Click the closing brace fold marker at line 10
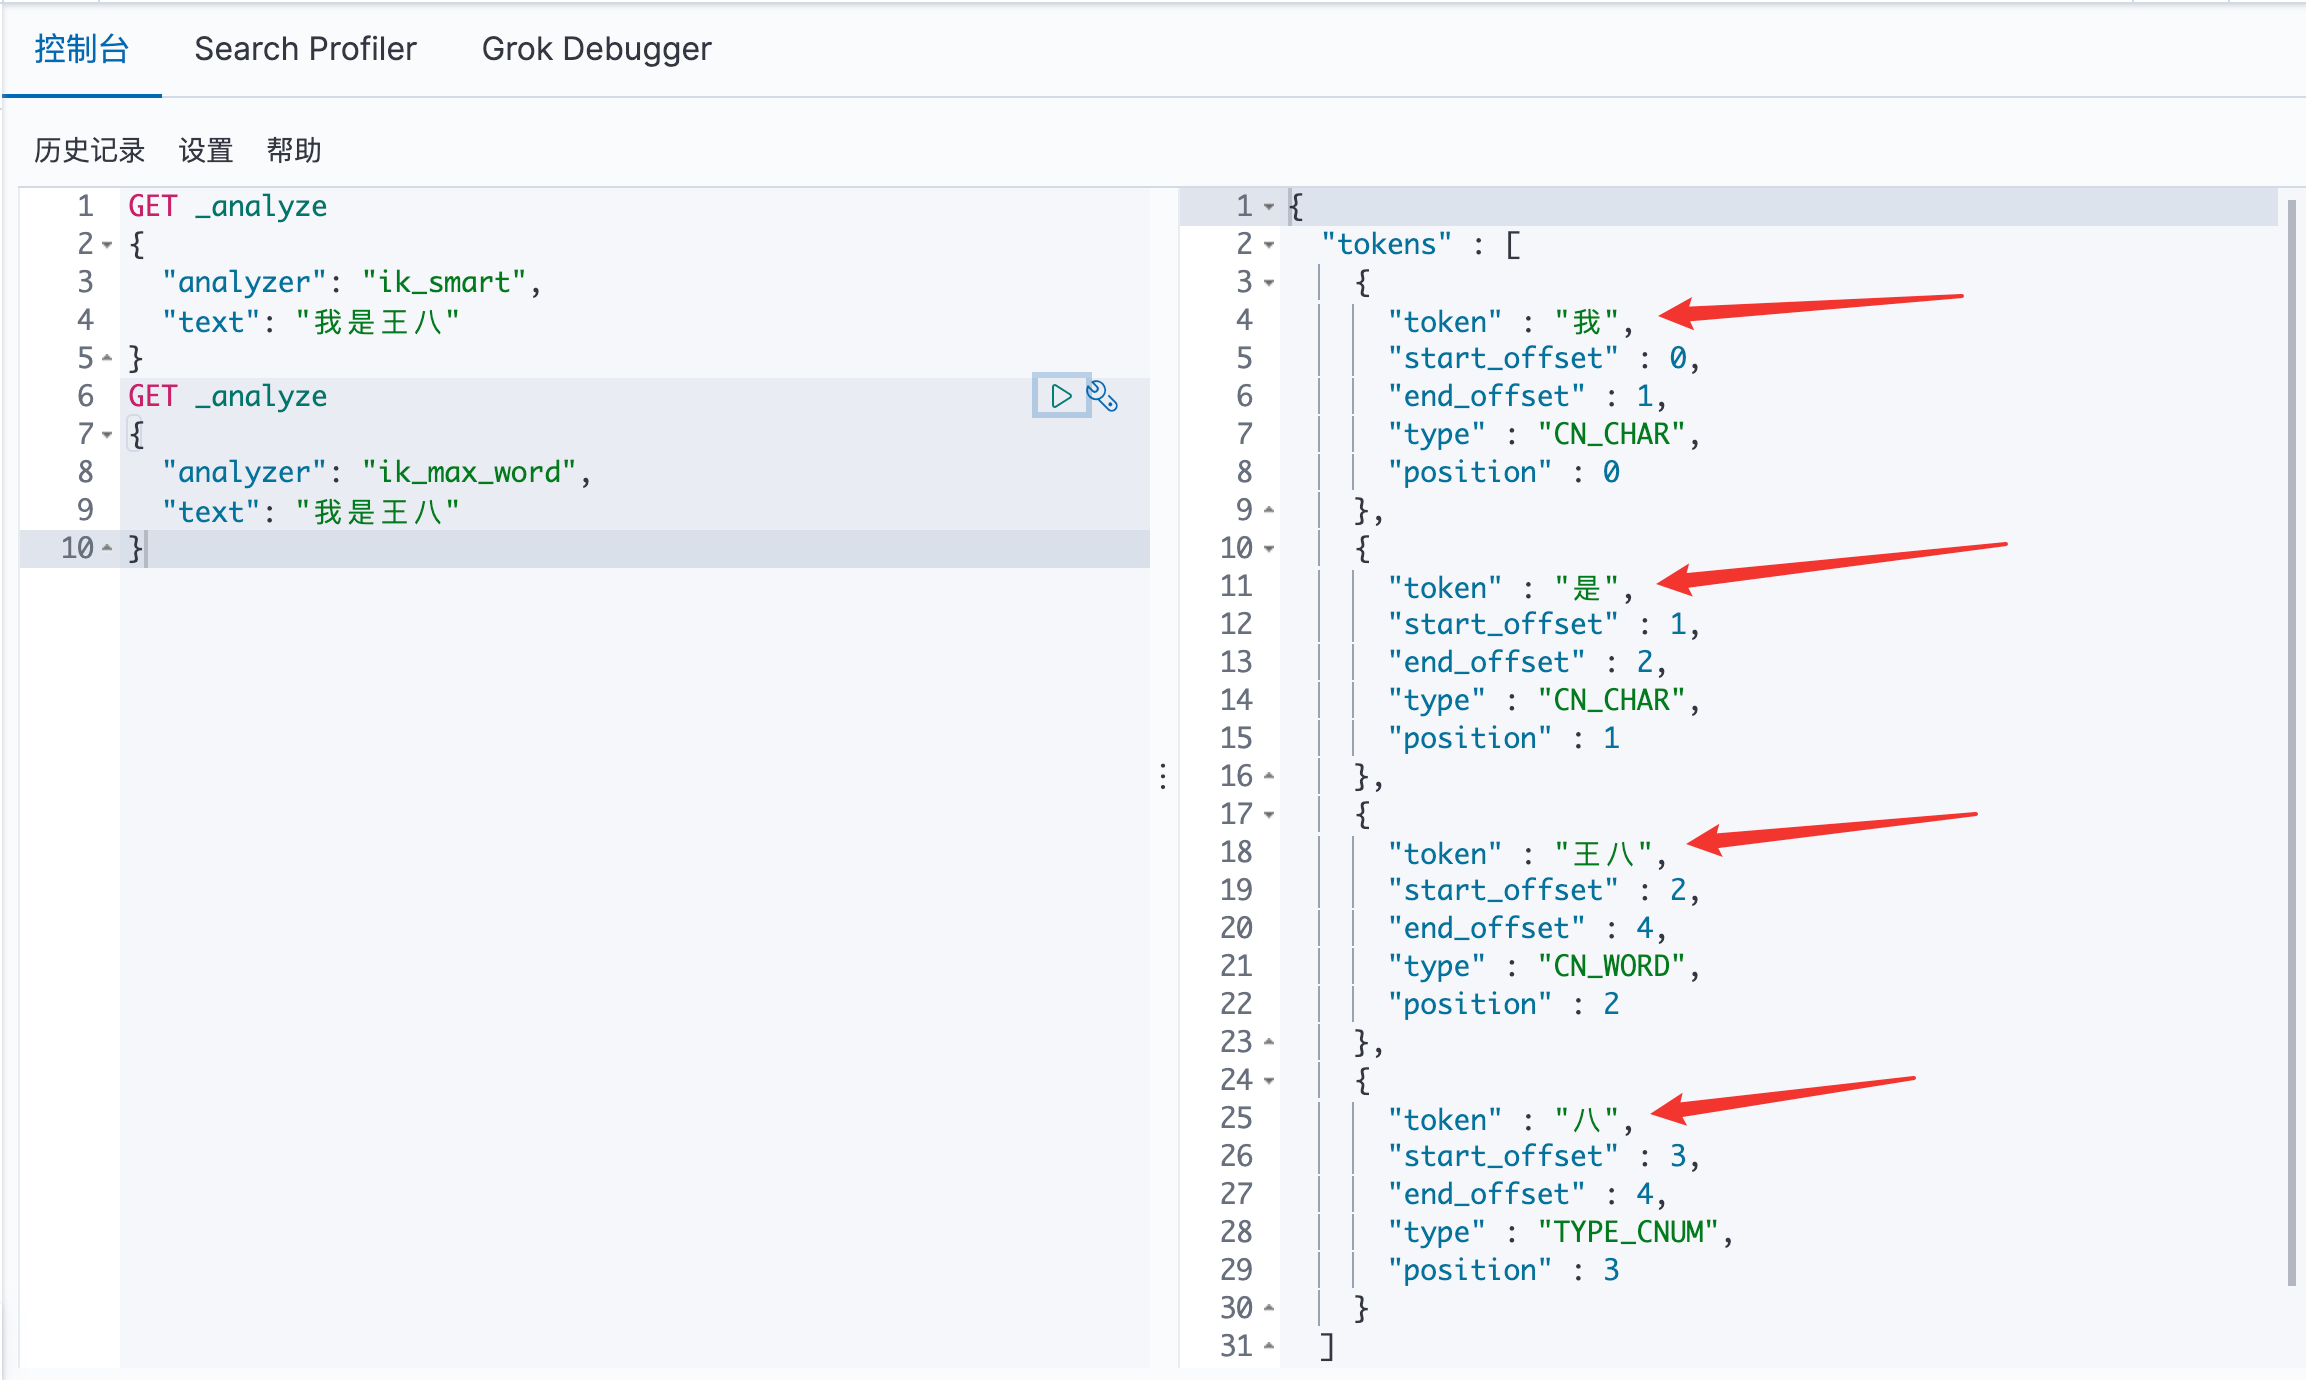This screenshot has width=2306, height=1380. pos(107,548)
